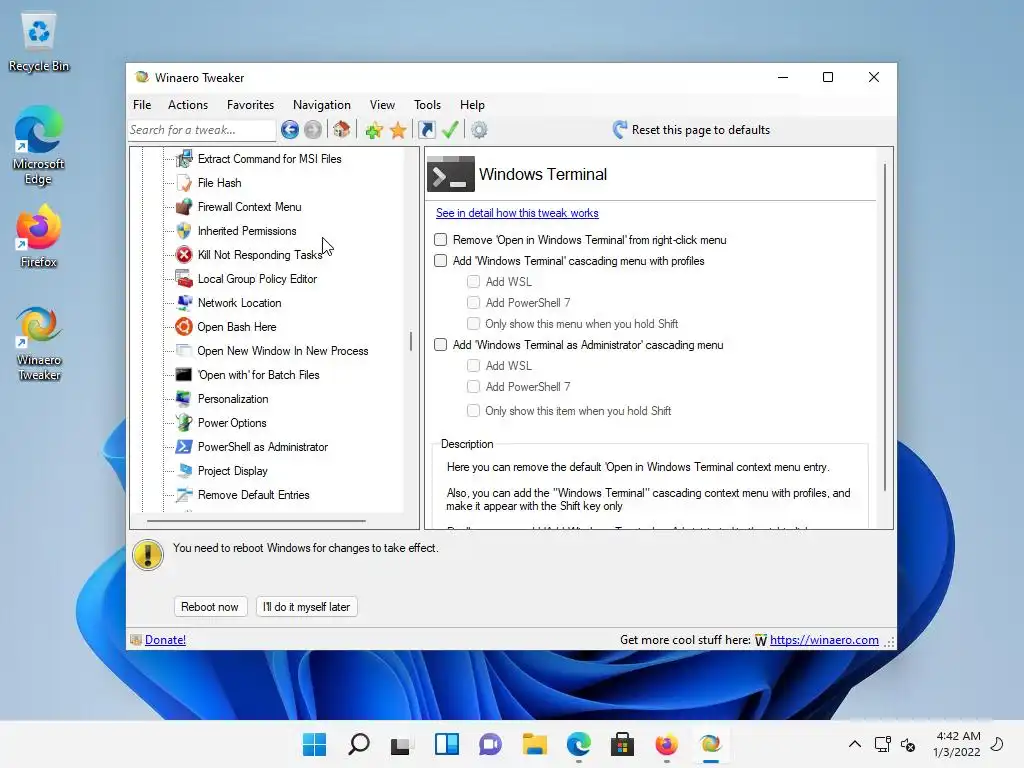Open the Favorites menu
The width and height of the screenshot is (1024, 768).
click(250, 105)
